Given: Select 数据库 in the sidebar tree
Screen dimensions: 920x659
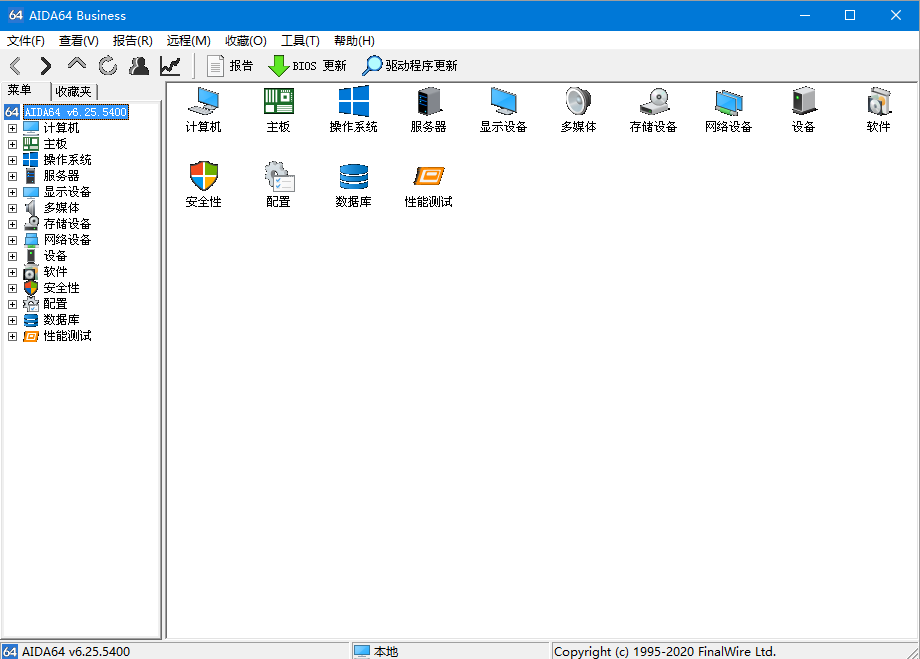Looking at the screenshot, I should [61, 320].
